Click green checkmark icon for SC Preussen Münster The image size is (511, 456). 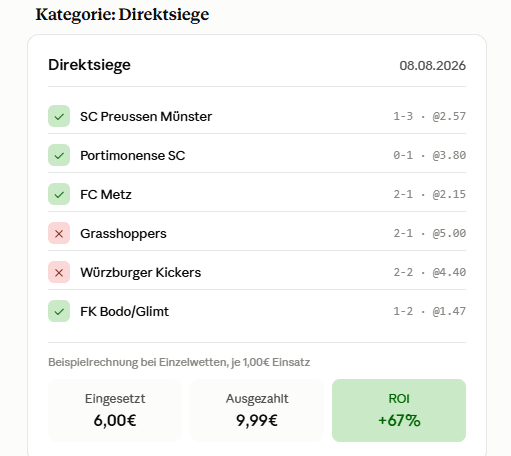tap(59, 116)
